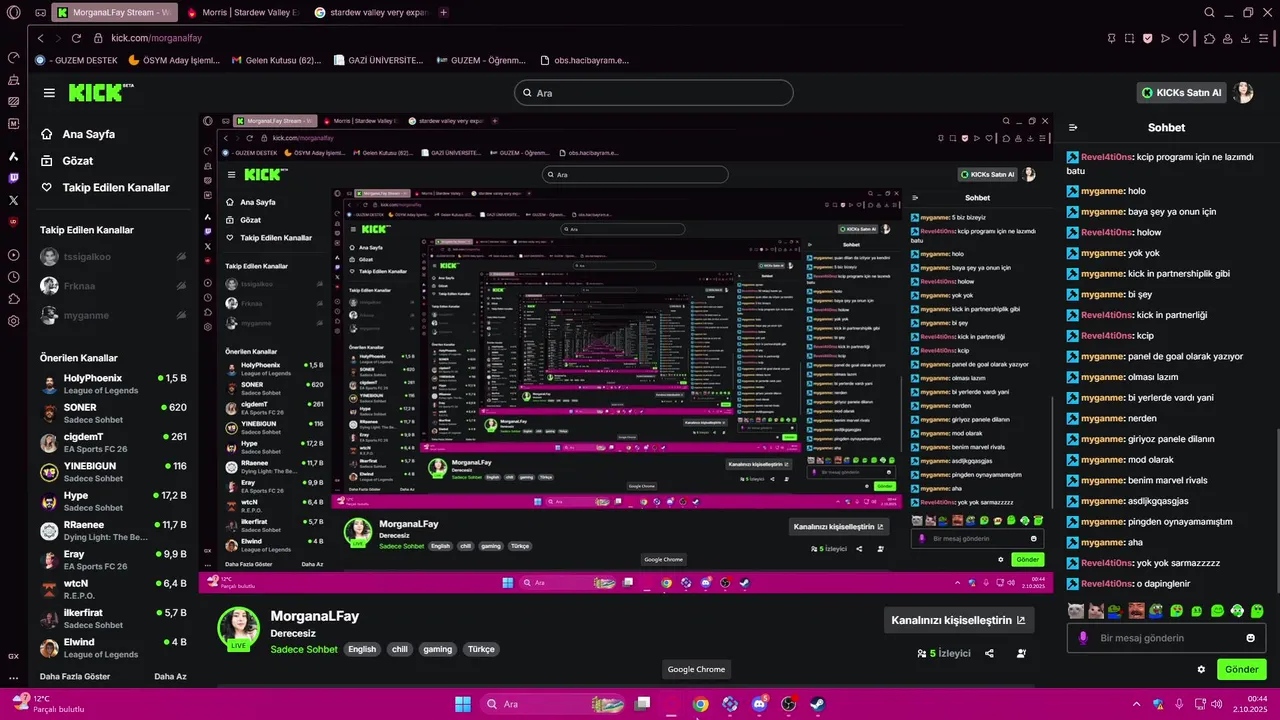1280x720 pixels.
Task: Select the gaming tag
Action: [437, 649]
